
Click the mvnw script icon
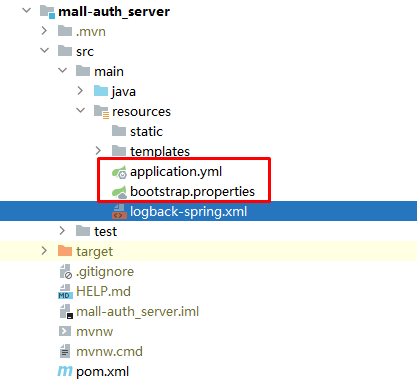pos(65,331)
